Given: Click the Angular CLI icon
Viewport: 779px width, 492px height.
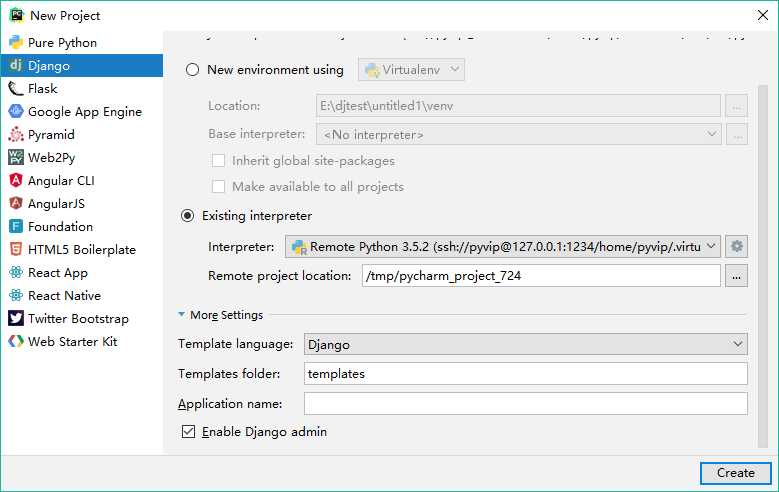Looking at the screenshot, I should [16, 181].
